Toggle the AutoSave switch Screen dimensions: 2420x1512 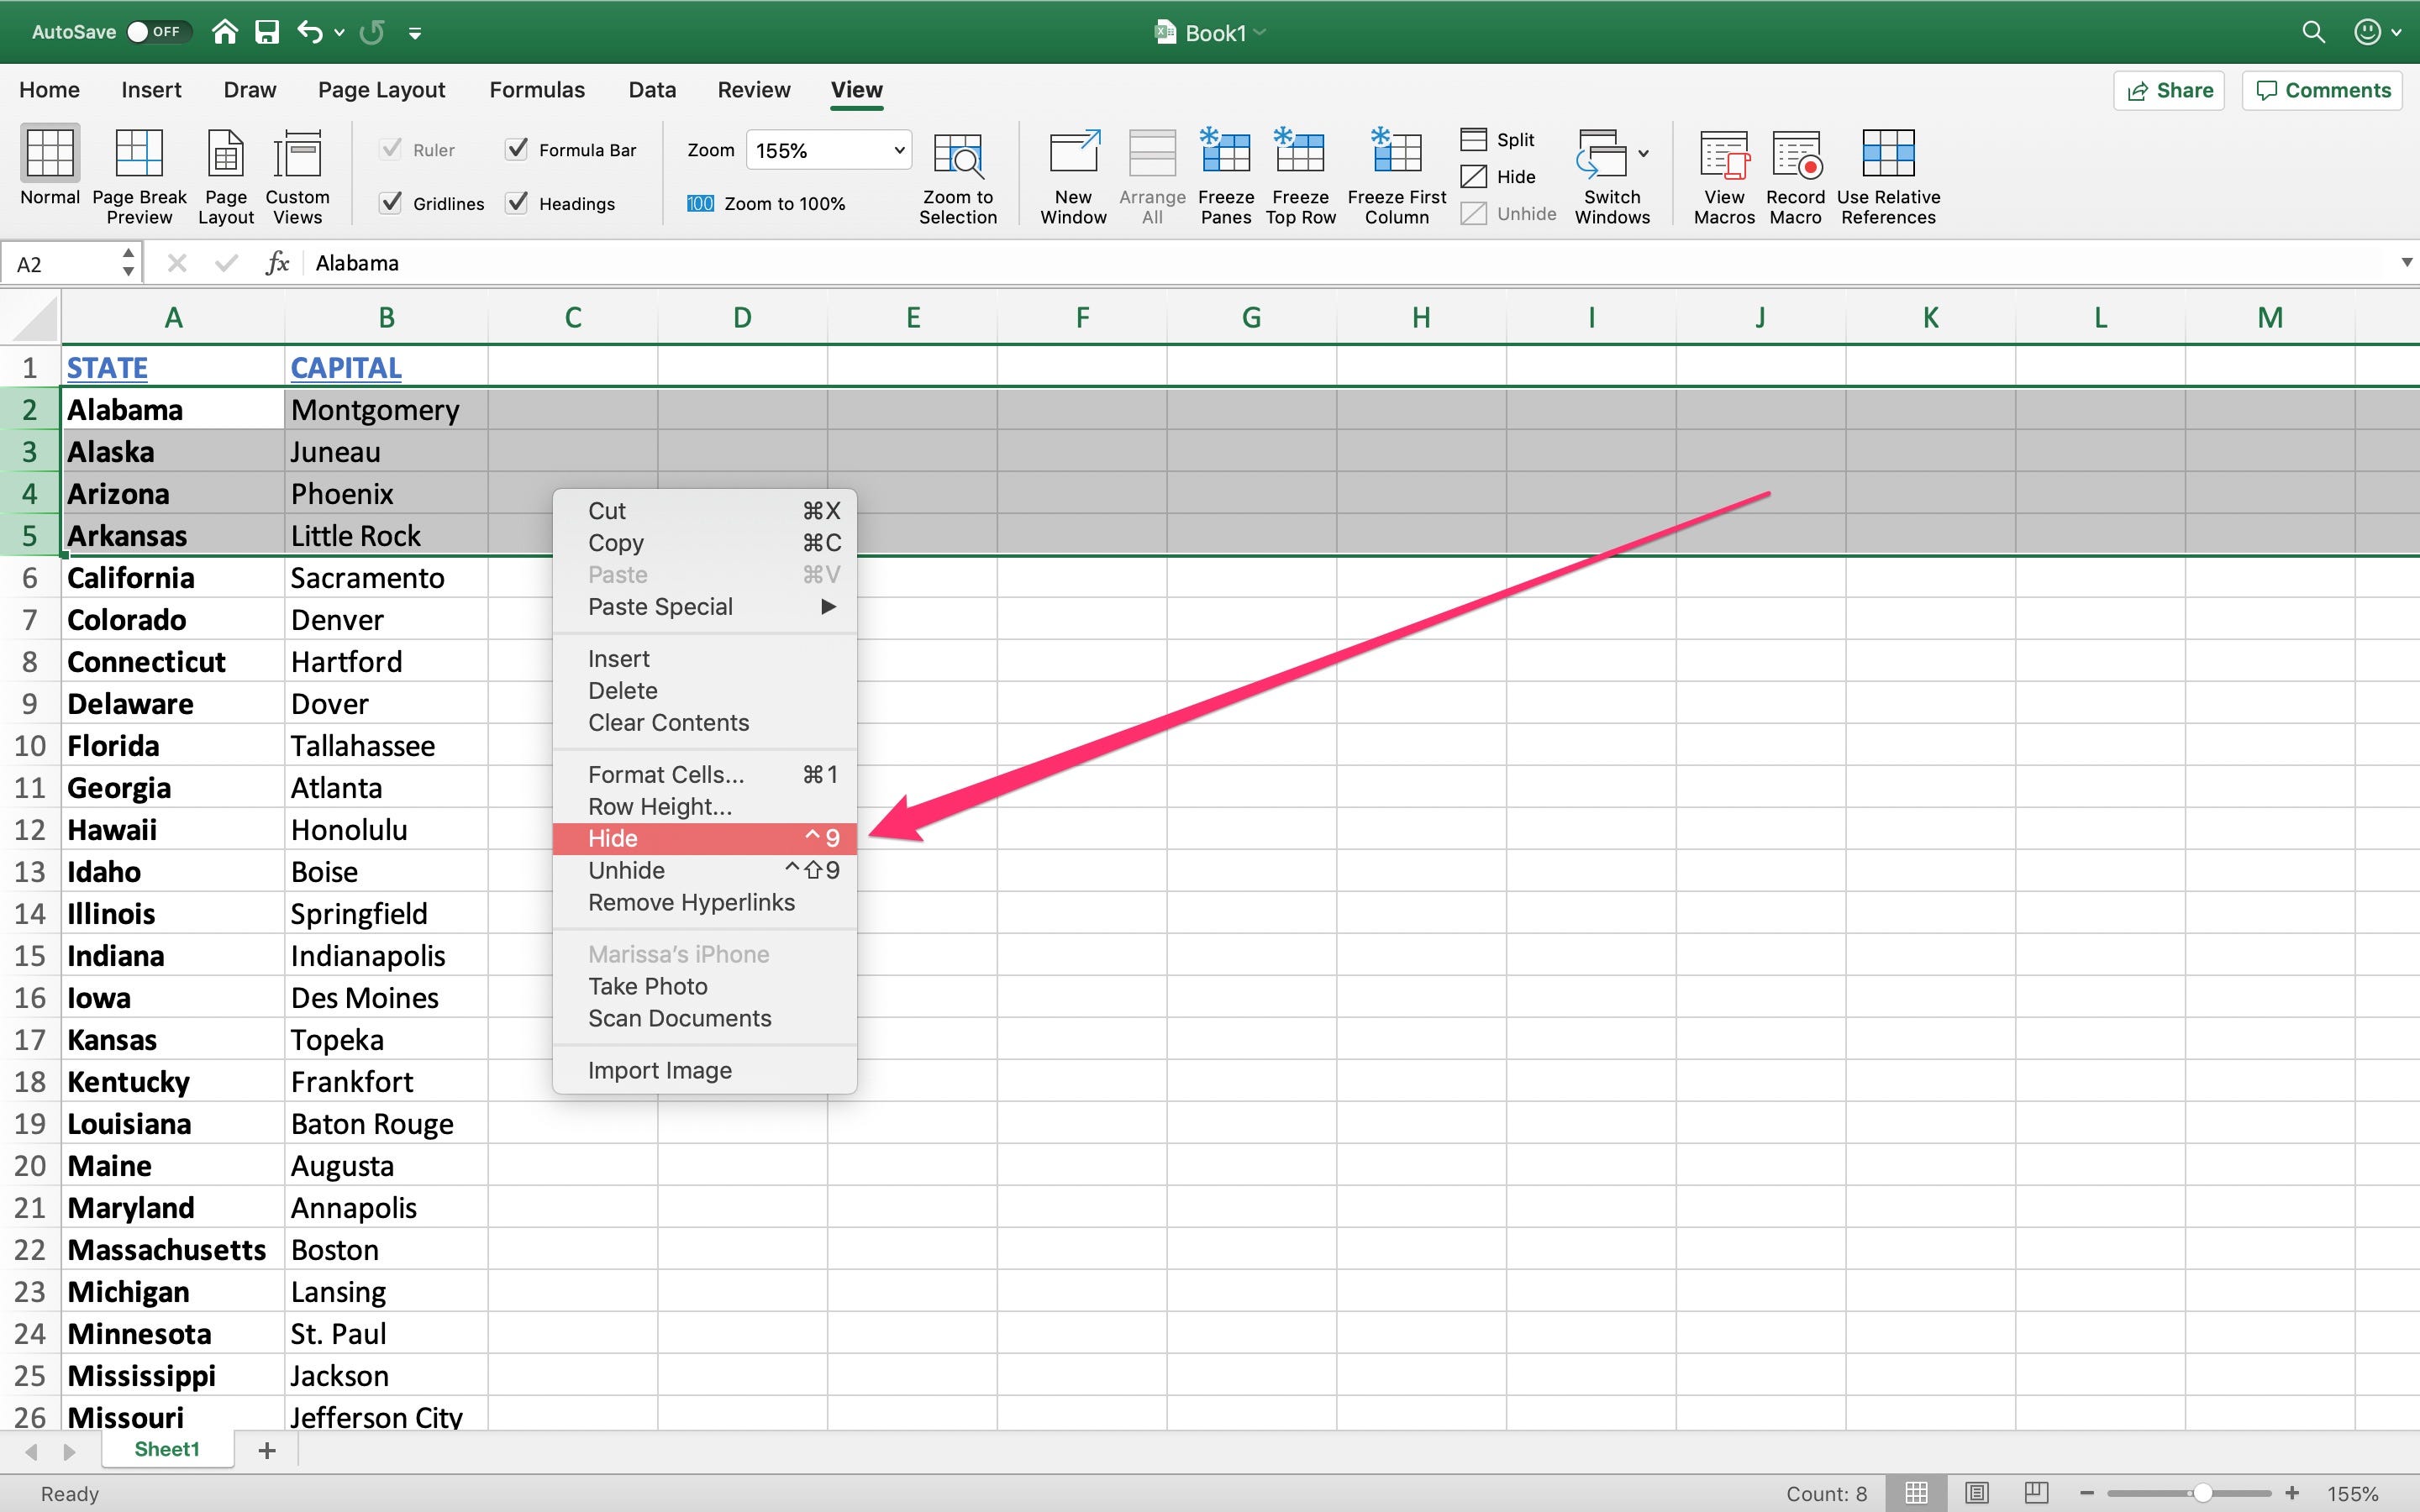point(159,32)
